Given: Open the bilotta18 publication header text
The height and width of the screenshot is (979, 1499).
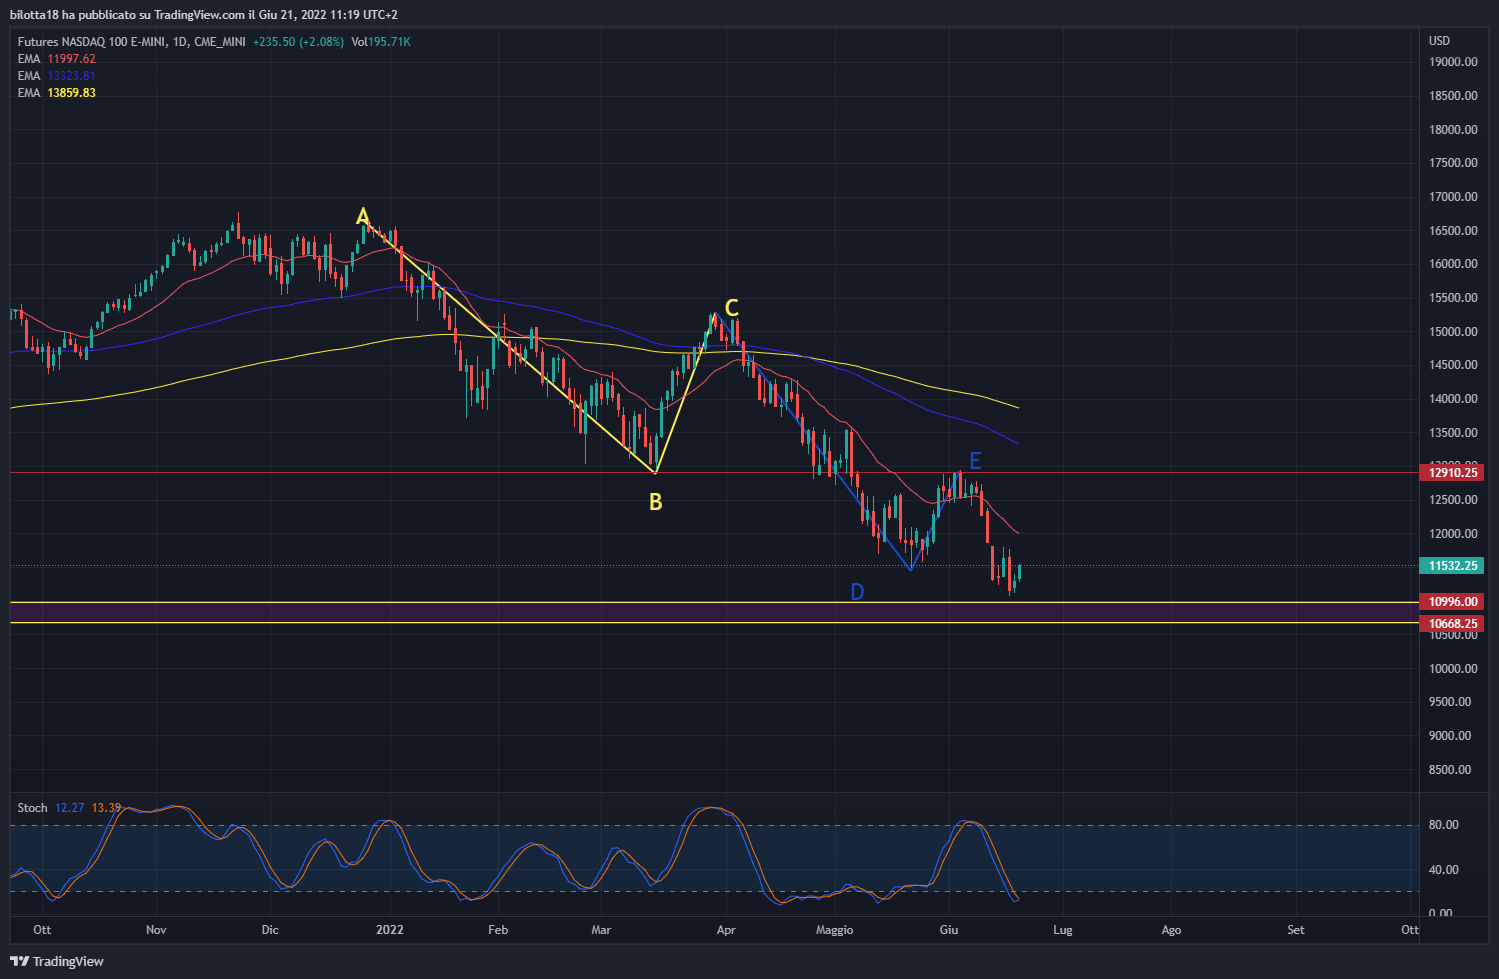Looking at the screenshot, I should click(204, 14).
